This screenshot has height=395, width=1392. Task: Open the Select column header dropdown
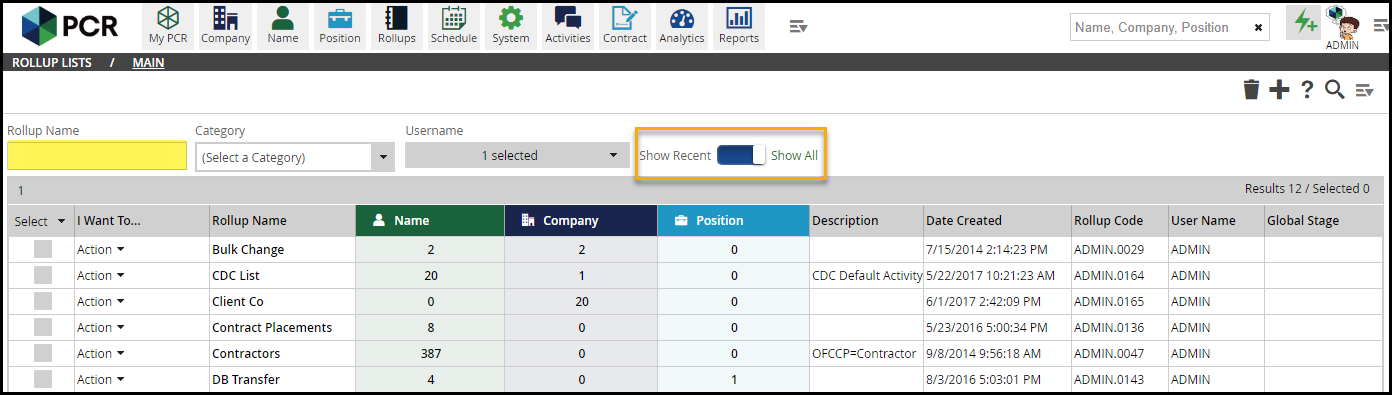62,221
